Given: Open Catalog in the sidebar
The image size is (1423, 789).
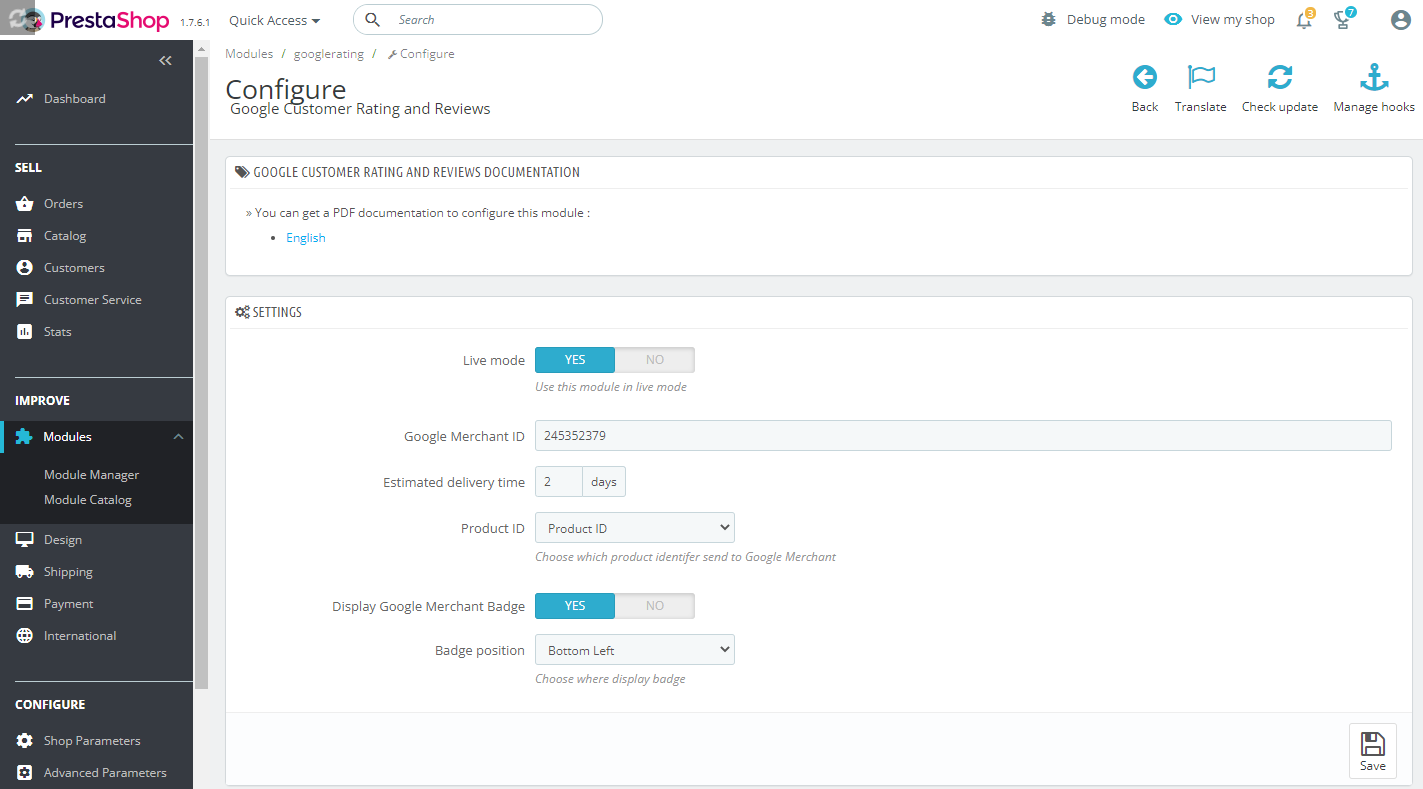Looking at the screenshot, I should coord(65,235).
